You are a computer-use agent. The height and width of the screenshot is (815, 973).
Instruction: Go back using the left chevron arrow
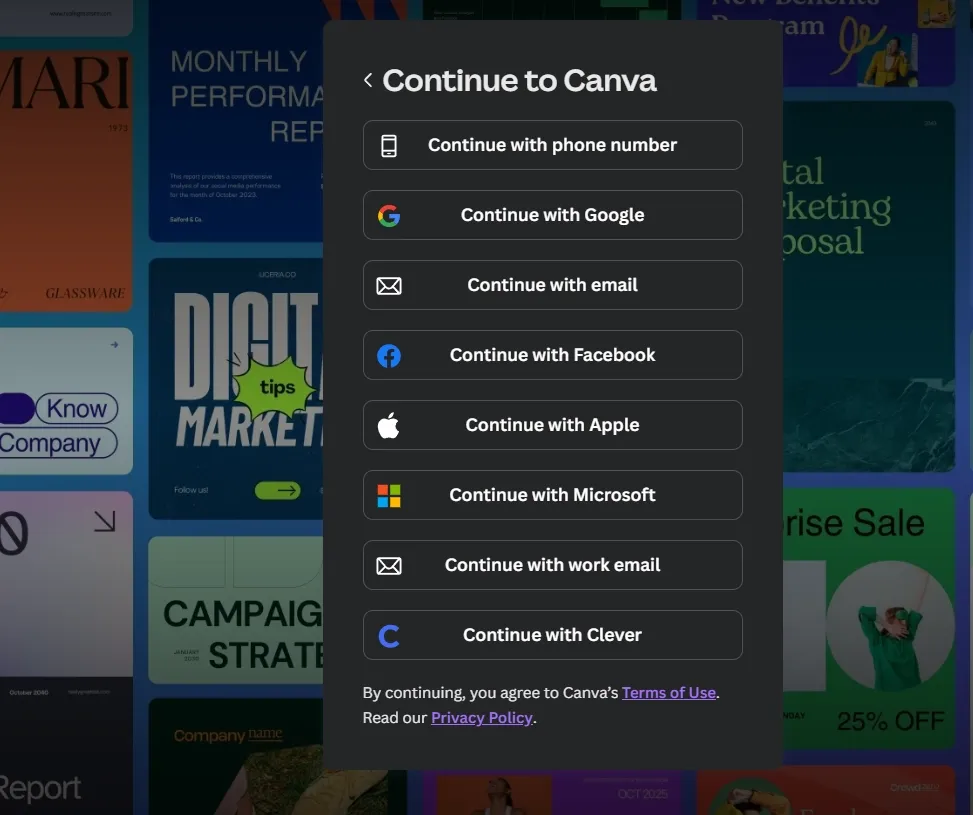[x=368, y=80]
